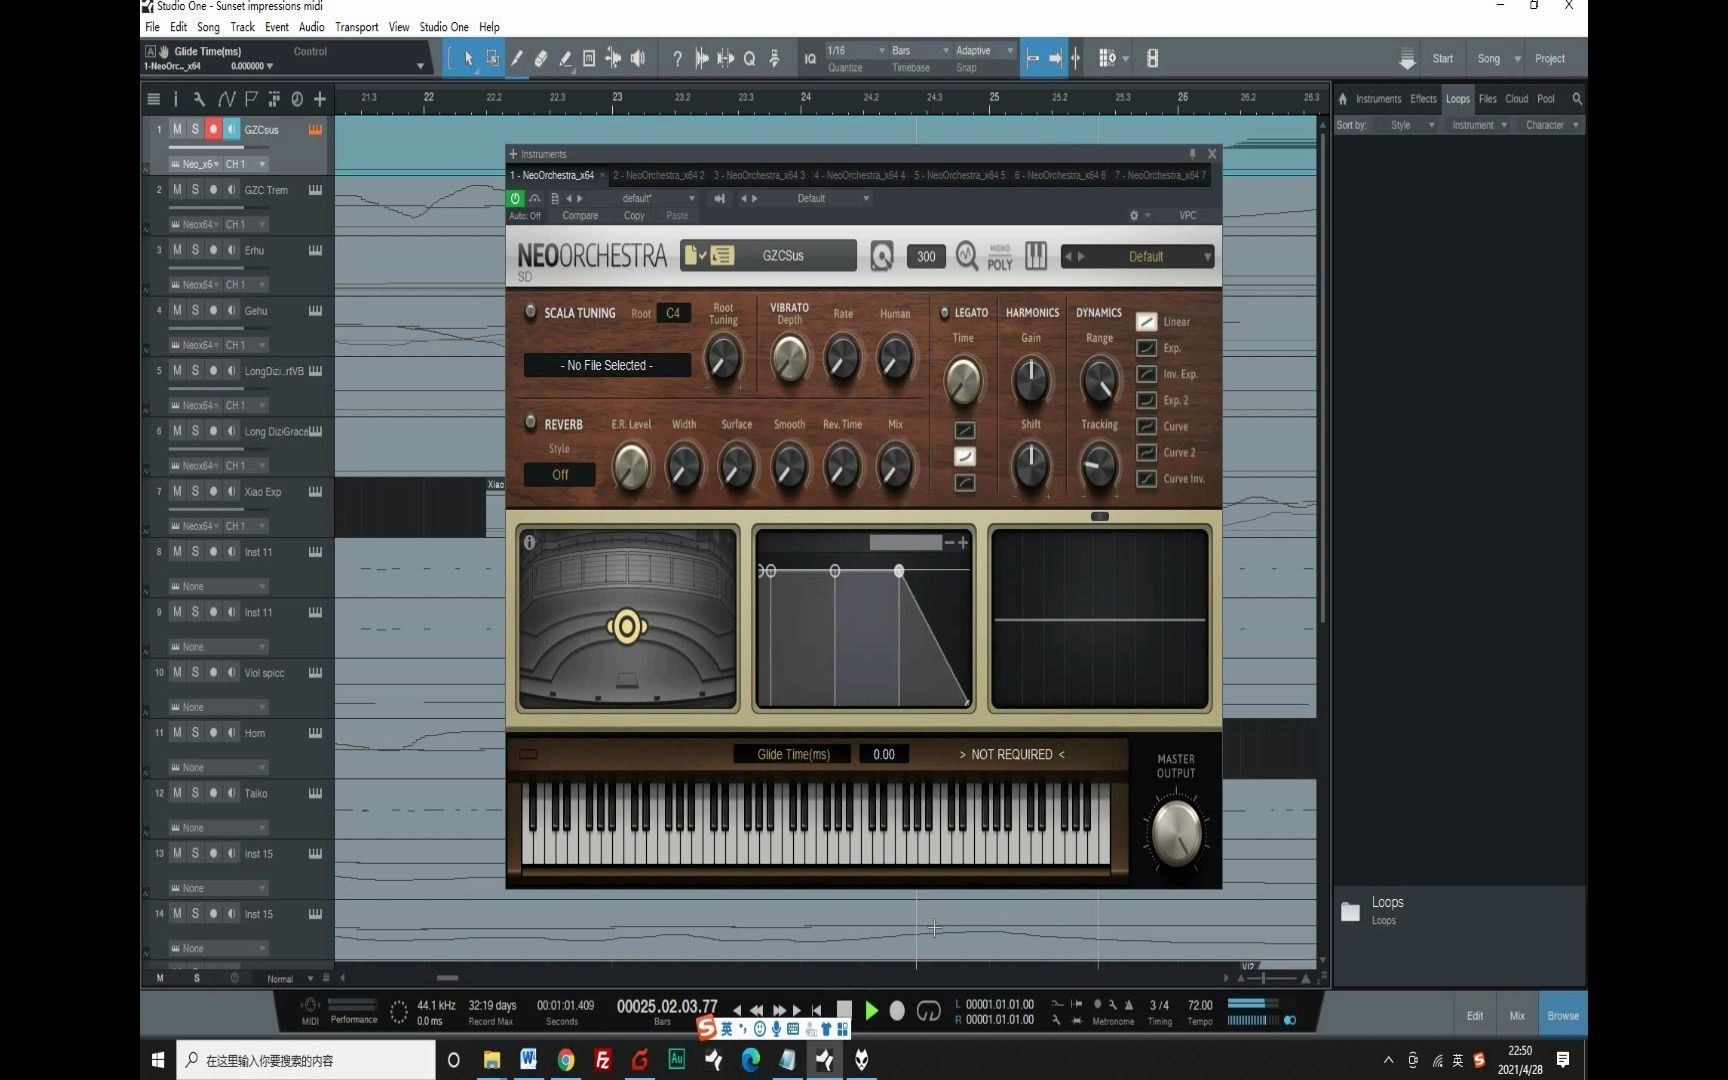Click the Start page button
Screen dimensions: 1728x1080
click(1443, 59)
